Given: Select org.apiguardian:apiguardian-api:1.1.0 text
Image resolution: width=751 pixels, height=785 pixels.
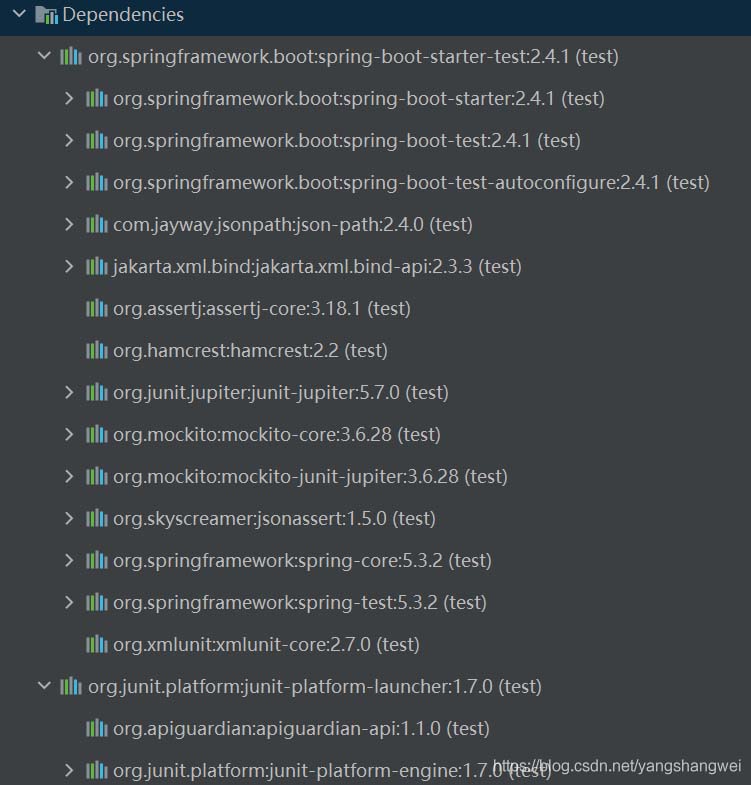Looking at the screenshot, I should (301, 729).
